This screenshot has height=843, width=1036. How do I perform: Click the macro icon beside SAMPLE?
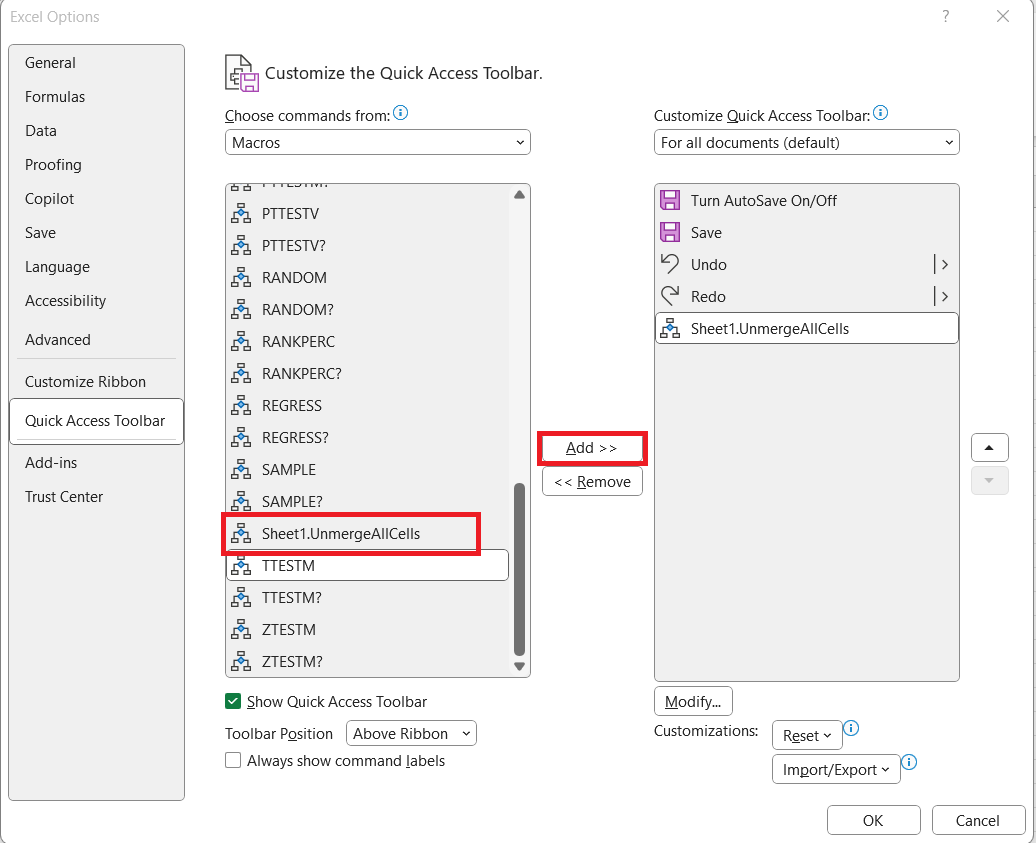pyautogui.click(x=241, y=470)
